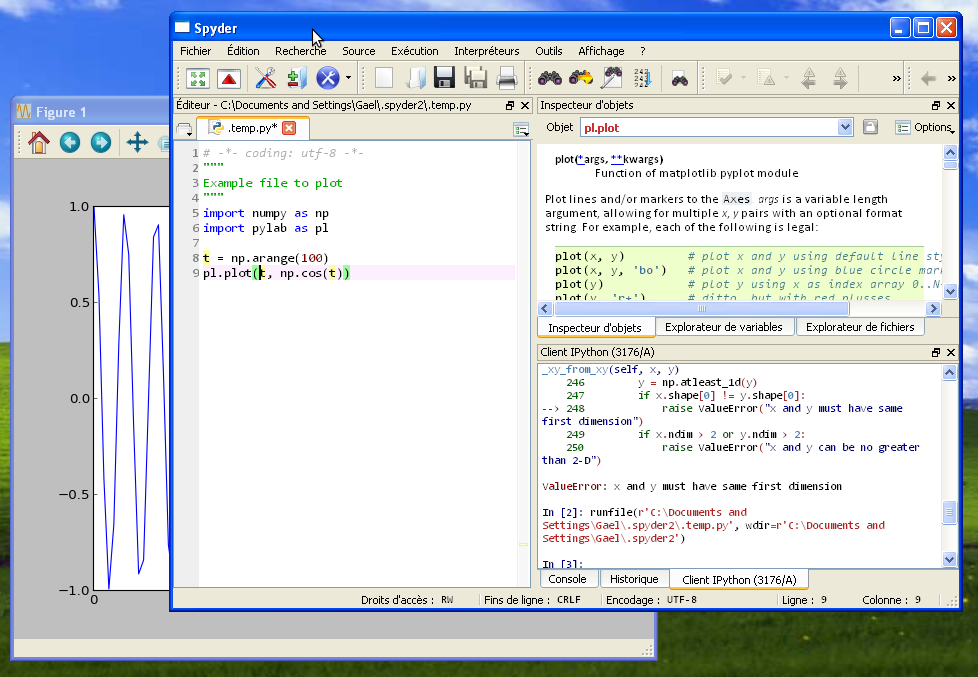Undock the Inspecteur d'objets pane

(936, 105)
